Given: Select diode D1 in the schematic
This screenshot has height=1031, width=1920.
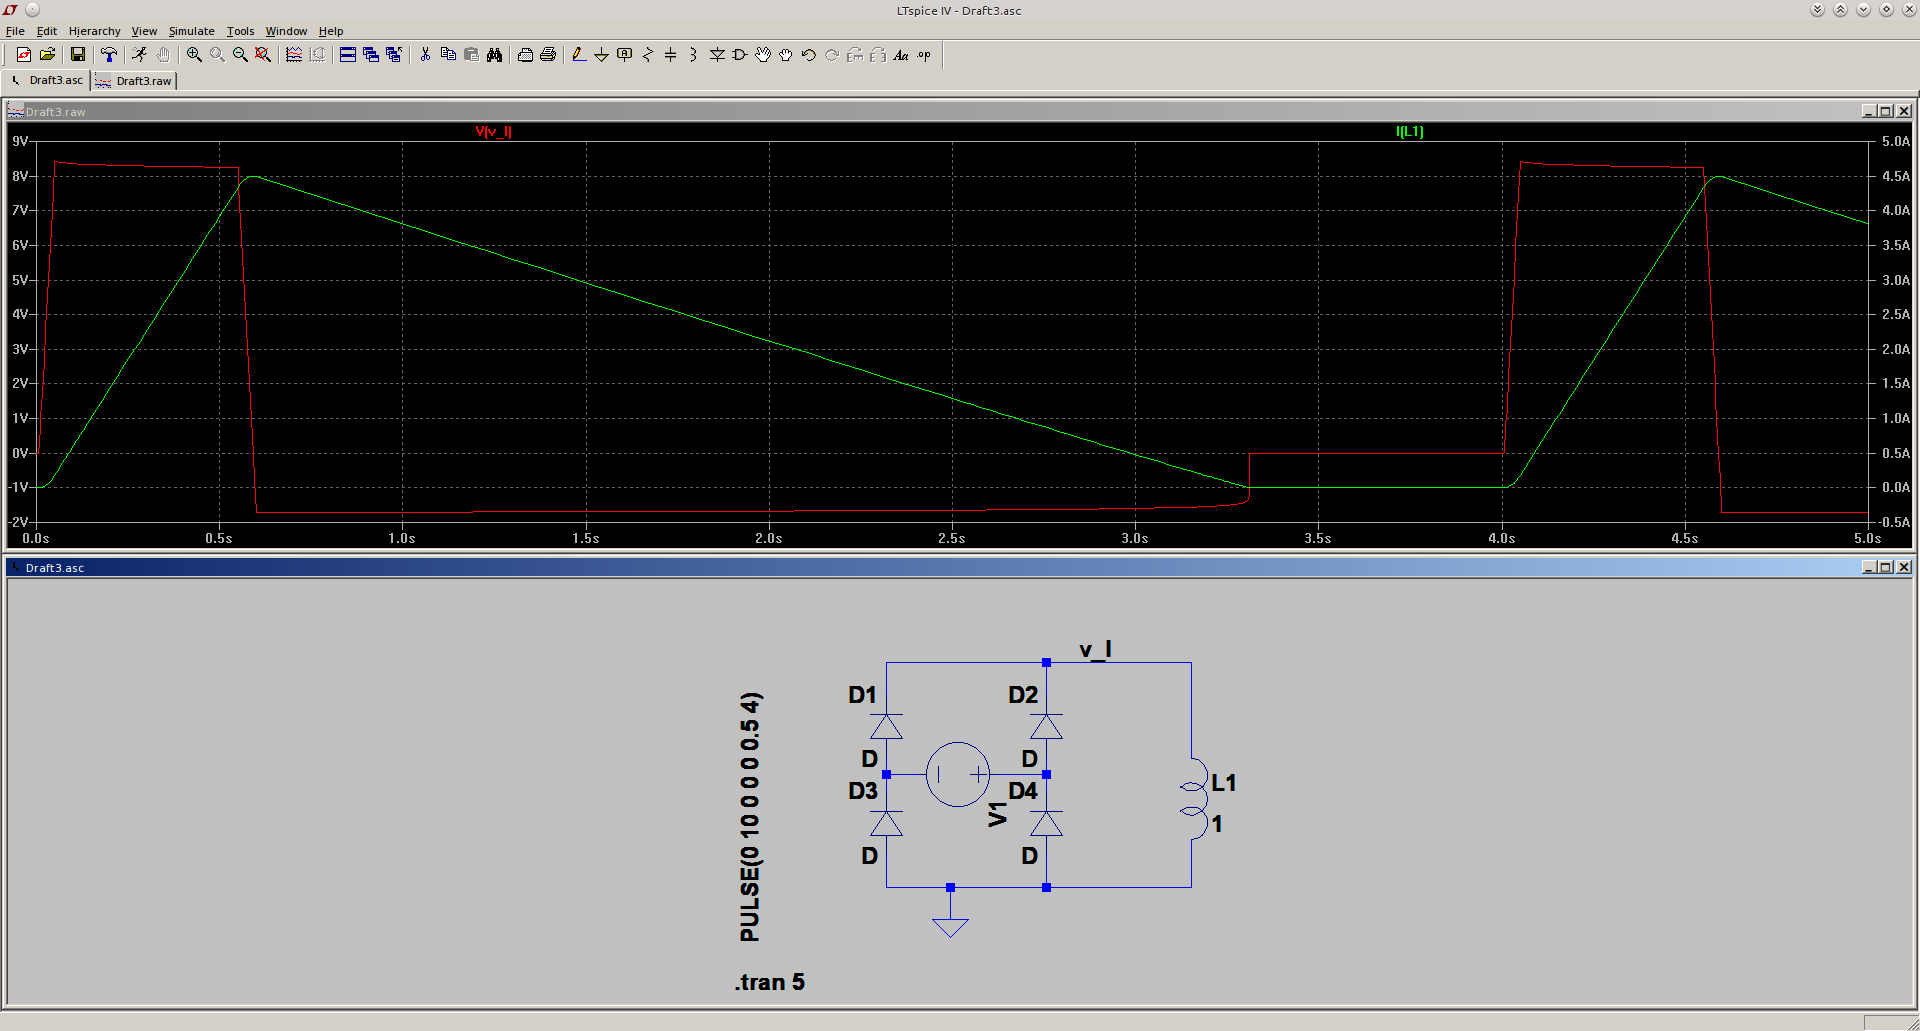Looking at the screenshot, I should pyautogui.click(x=886, y=726).
